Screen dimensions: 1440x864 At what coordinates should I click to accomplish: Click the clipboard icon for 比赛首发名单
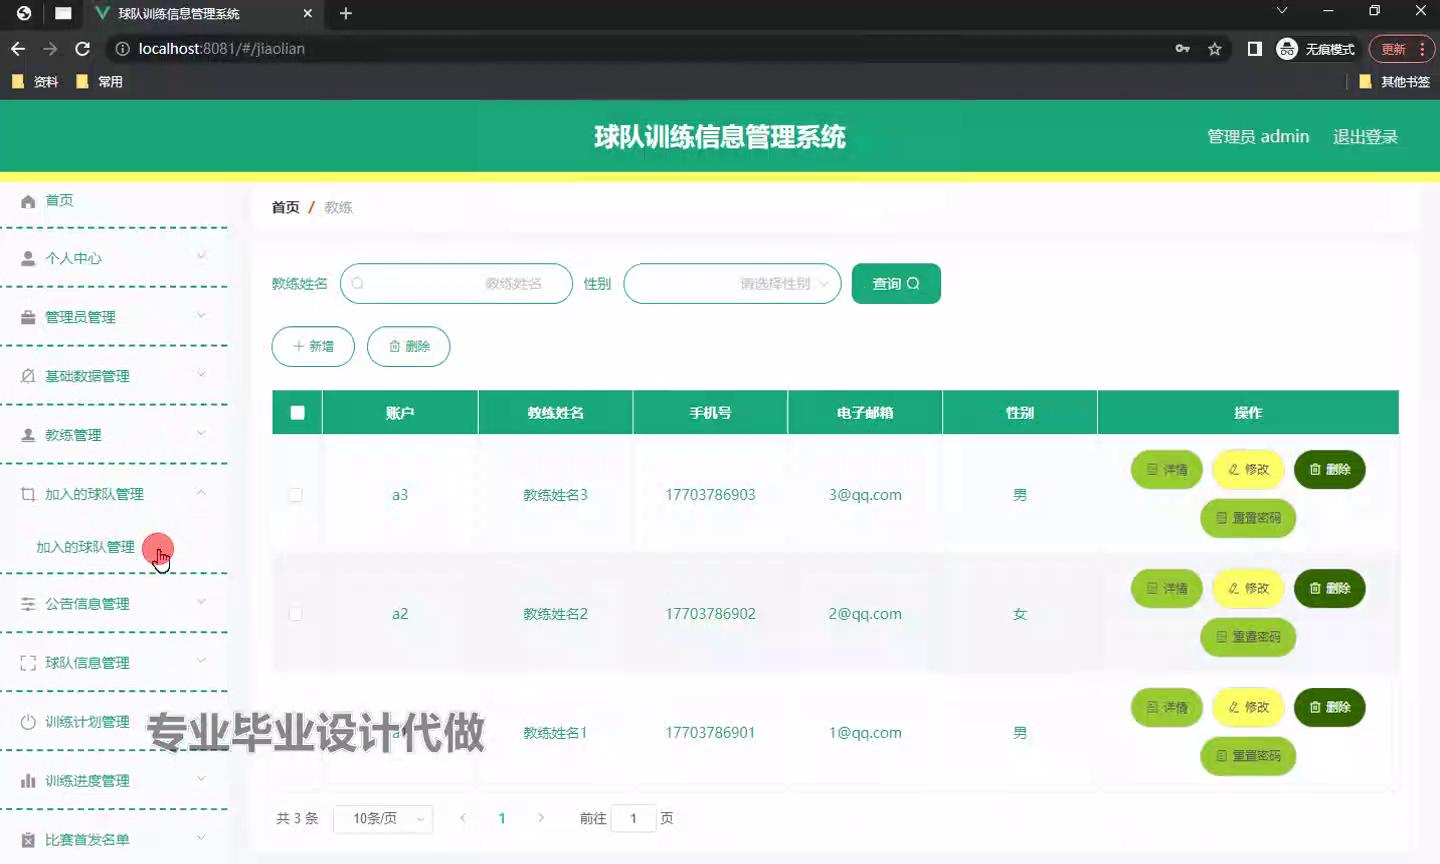[28, 840]
